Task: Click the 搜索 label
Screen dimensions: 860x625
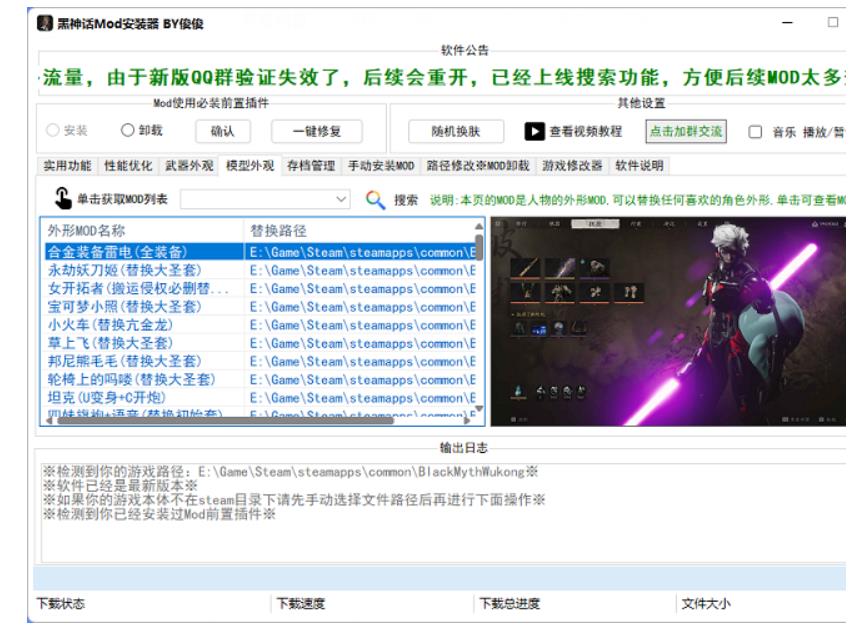Action: 406,200
